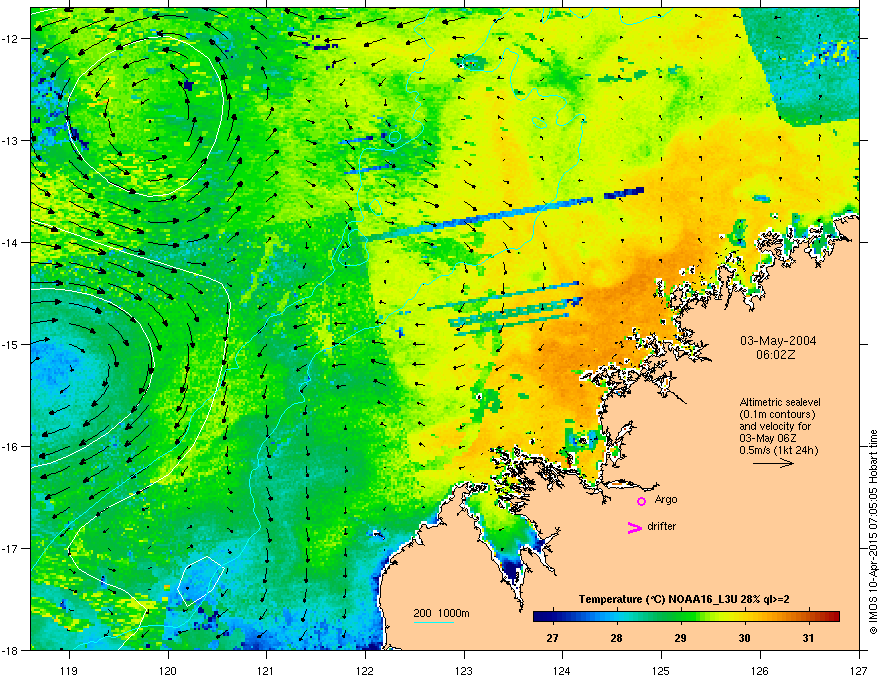Click the '200 1000m' bathymetry label

click(442, 613)
